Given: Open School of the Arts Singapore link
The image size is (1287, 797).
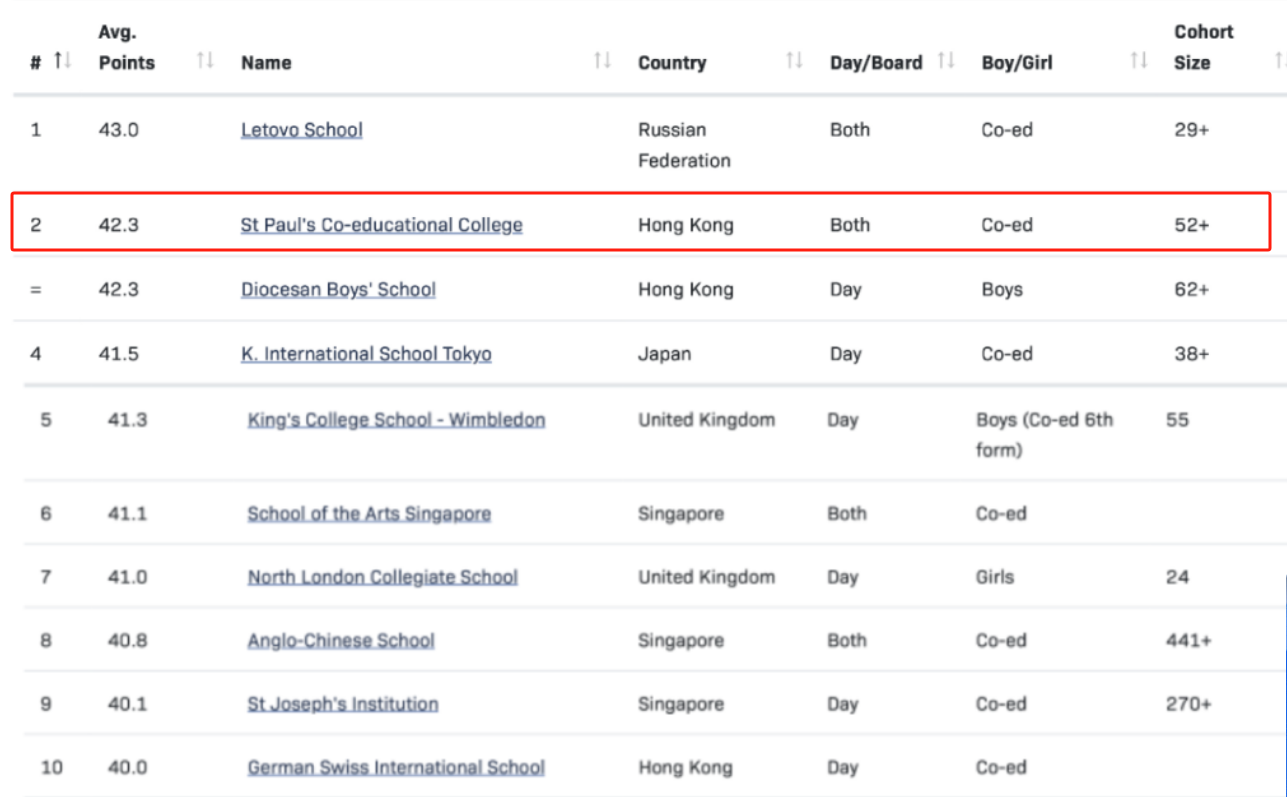Looking at the screenshot, I should click(x=369, y=514).
